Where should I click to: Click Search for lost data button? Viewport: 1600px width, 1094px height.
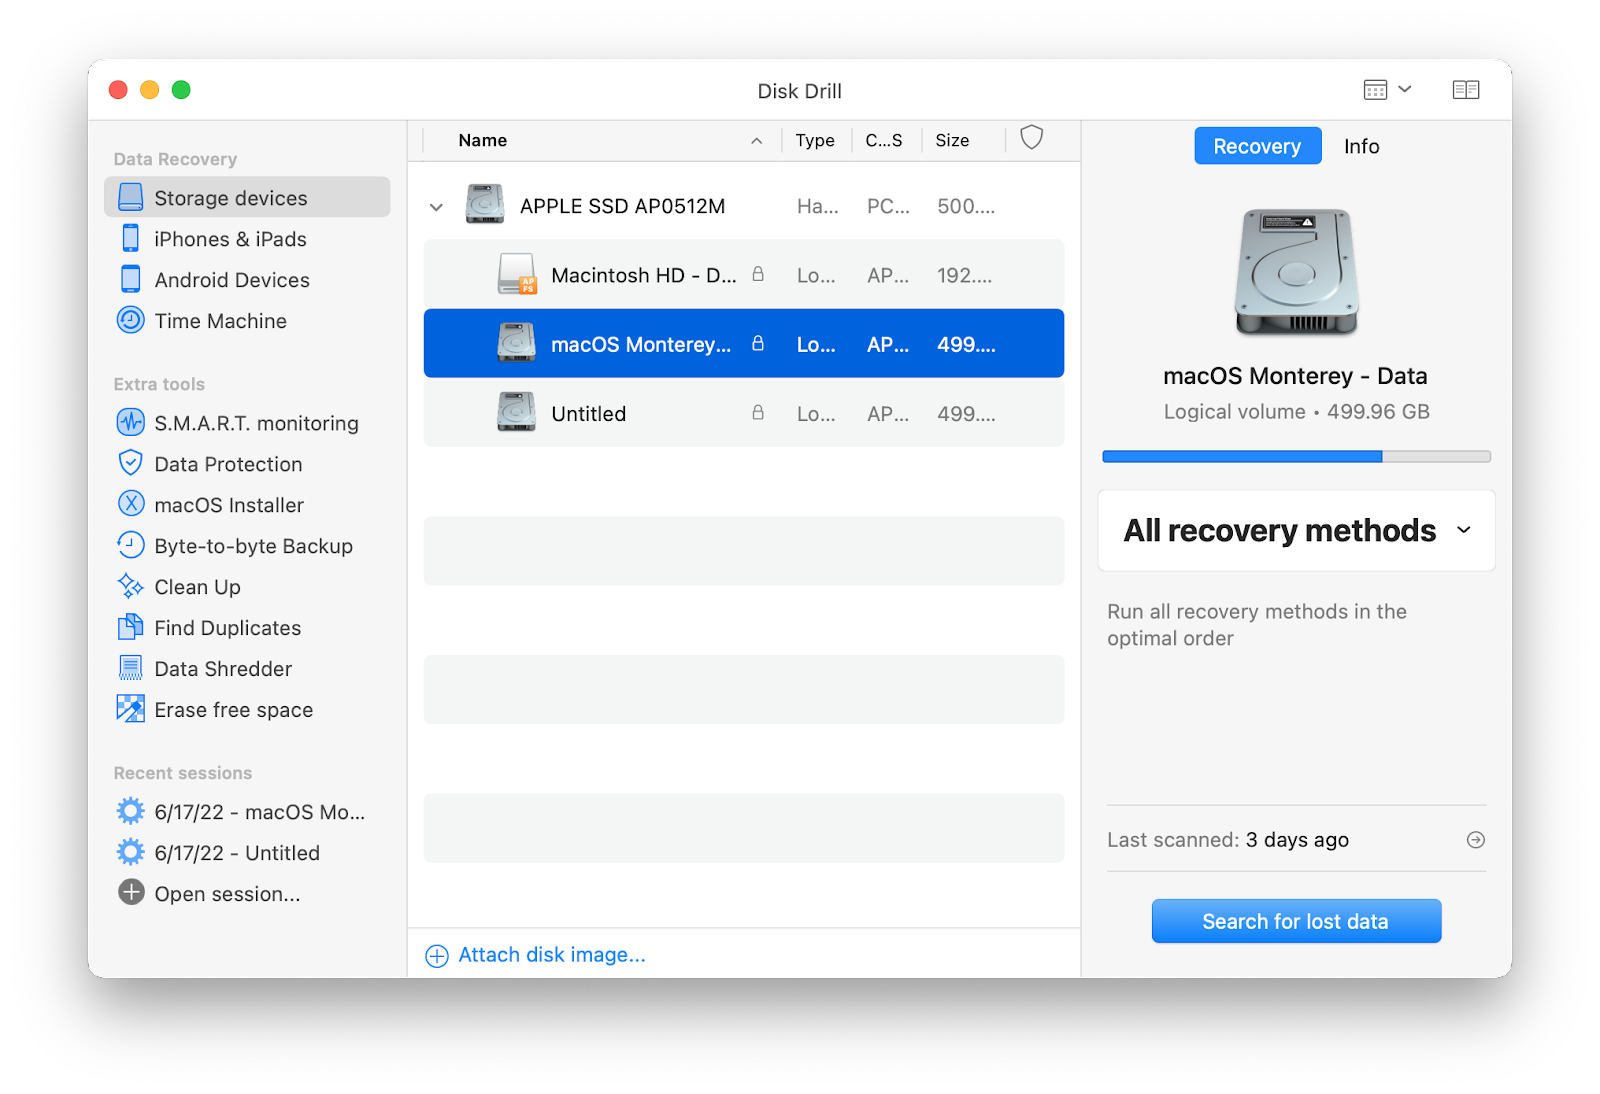tap(1296, 921)
